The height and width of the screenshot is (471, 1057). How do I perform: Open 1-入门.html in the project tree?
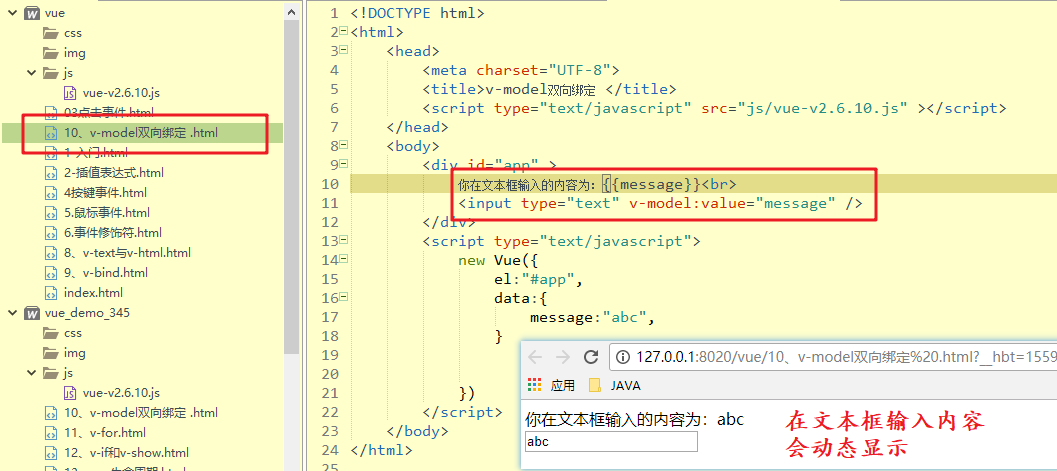(96, 152)
